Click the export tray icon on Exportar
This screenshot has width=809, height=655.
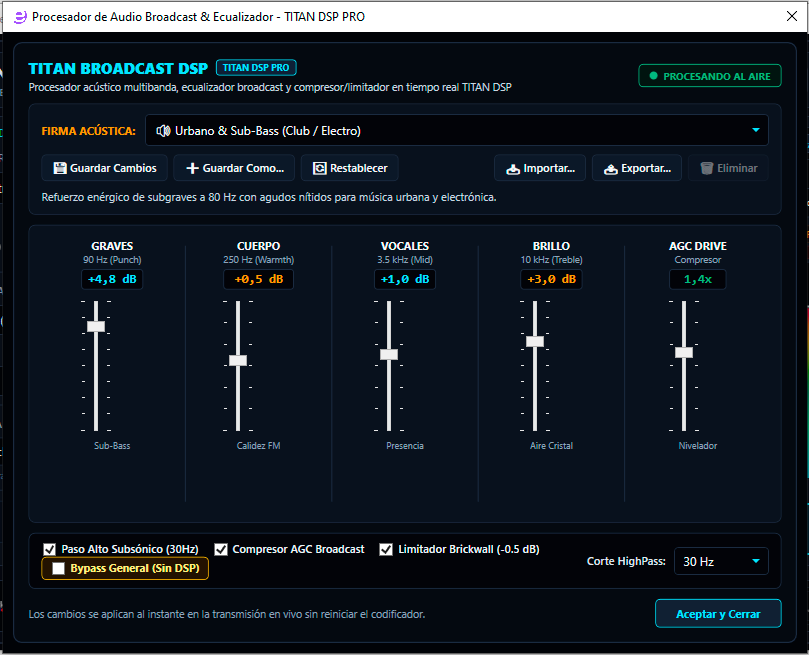pos(611,169)
